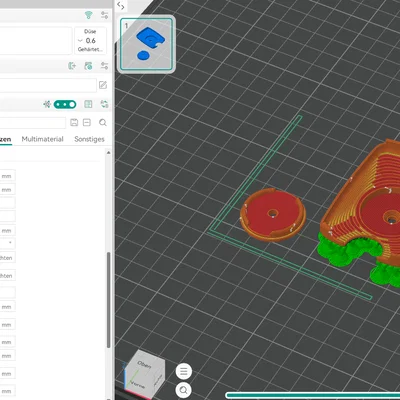The height and width of the screenshot is (400, 400).
Task: Open the filament settings sliders icon
Action: 104,66
